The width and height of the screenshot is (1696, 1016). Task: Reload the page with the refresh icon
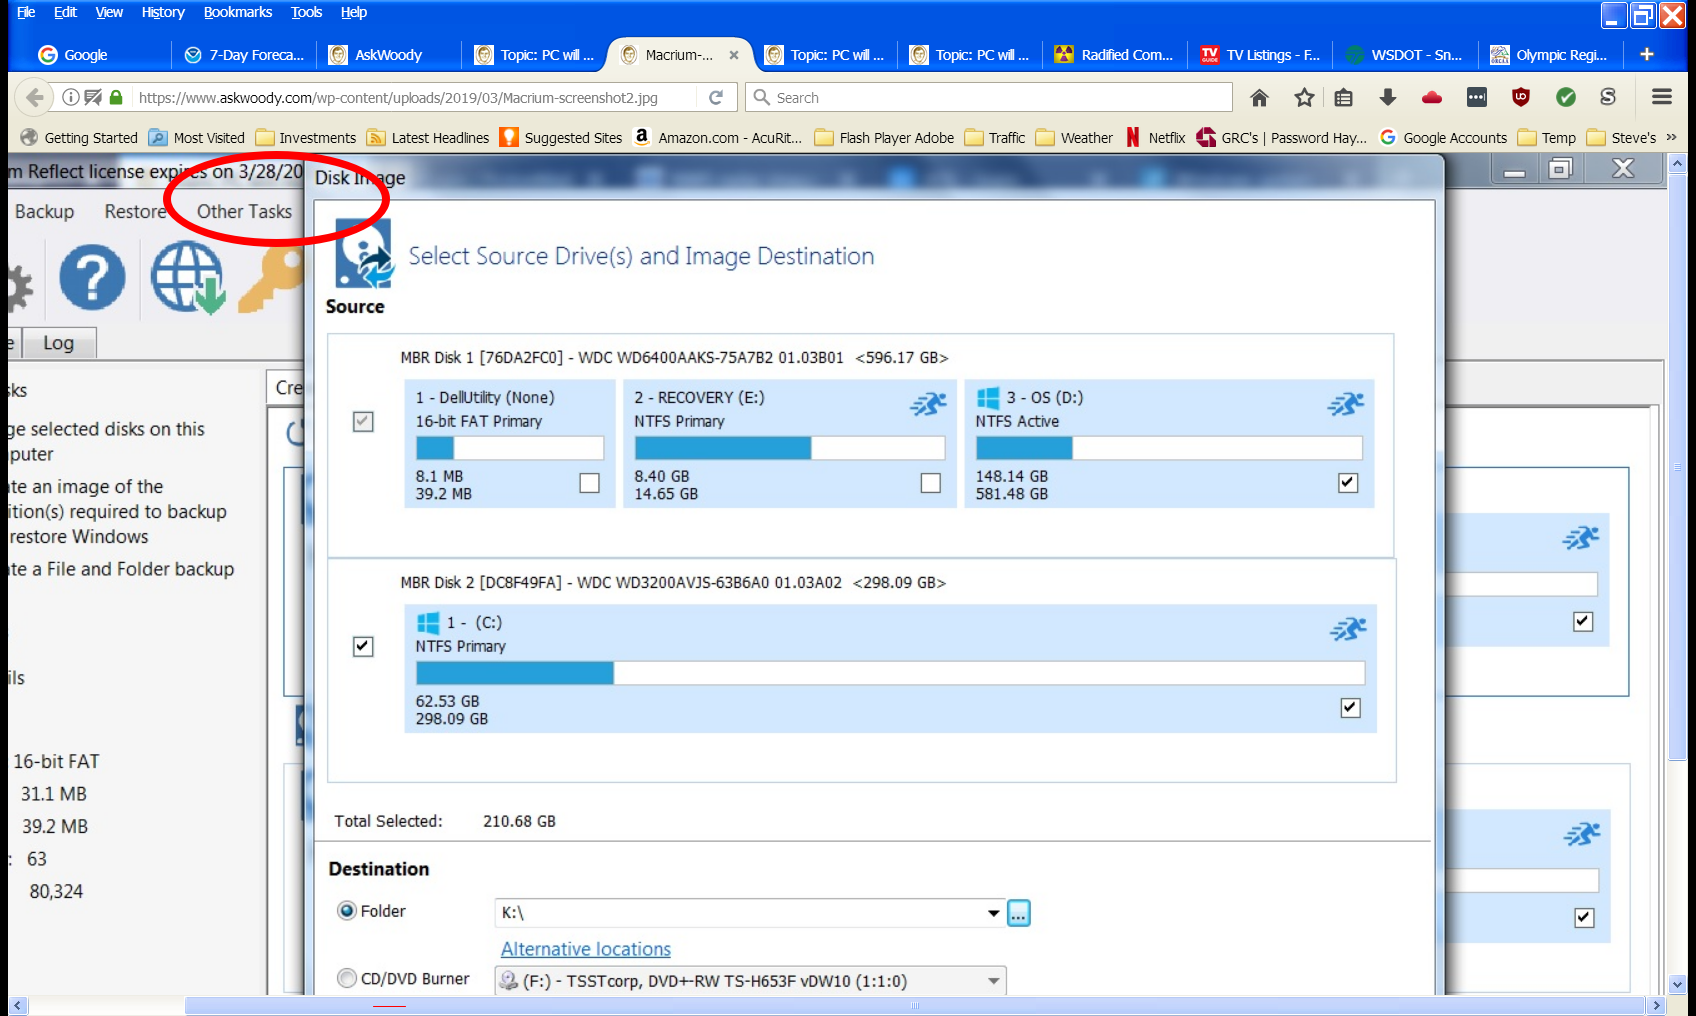coord(716,97)
